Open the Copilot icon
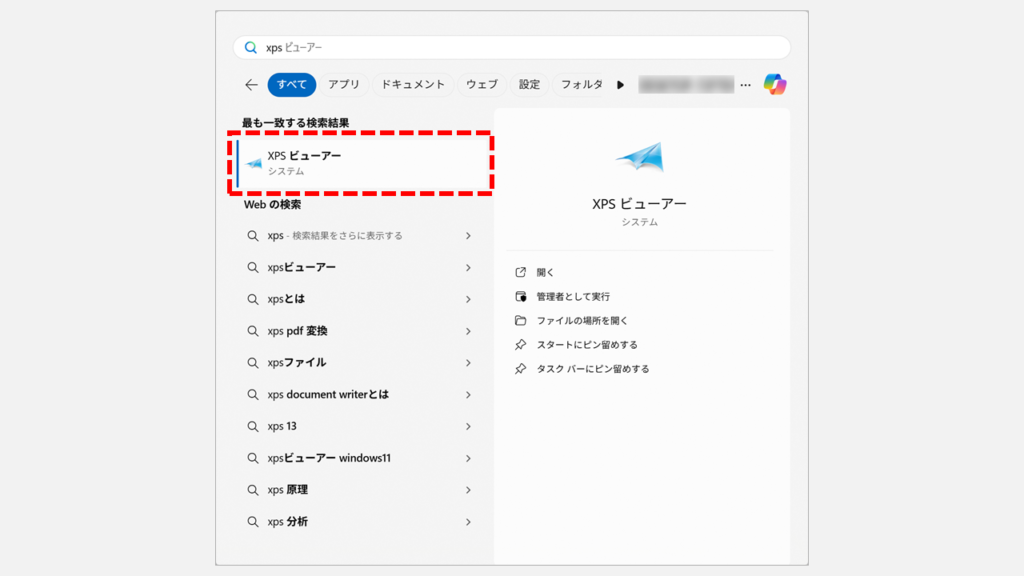 click(775, 84)
